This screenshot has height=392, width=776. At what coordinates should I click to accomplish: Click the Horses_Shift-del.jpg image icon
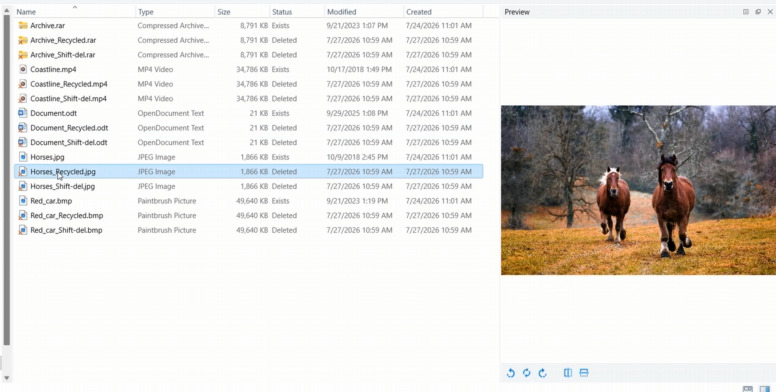pos(23,186)
